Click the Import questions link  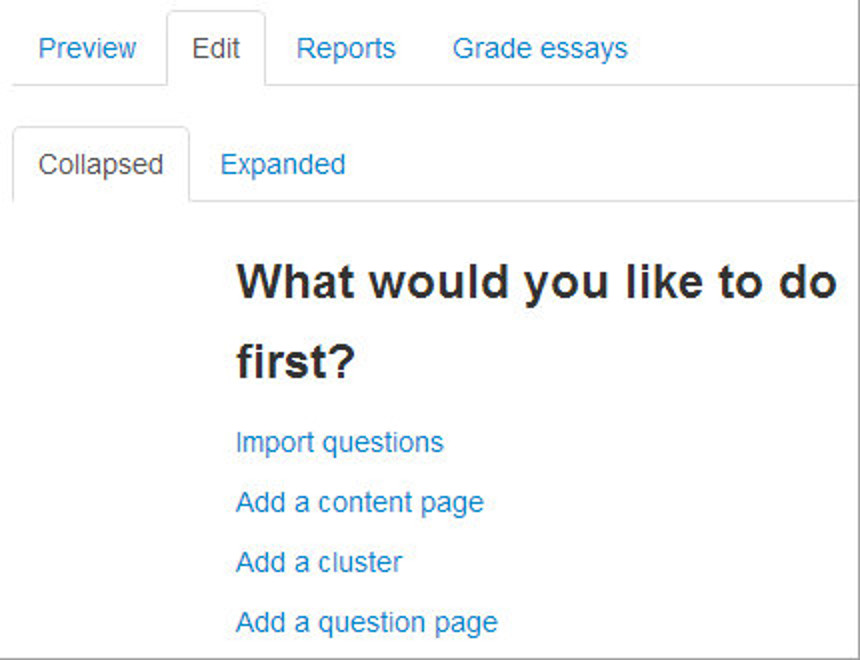(340, 442)
